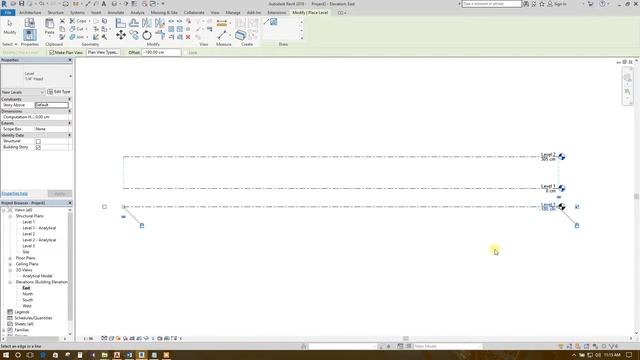Screen dimensions: 640x360
Task: Close the Project Browser panel
Action: (70, 203)
